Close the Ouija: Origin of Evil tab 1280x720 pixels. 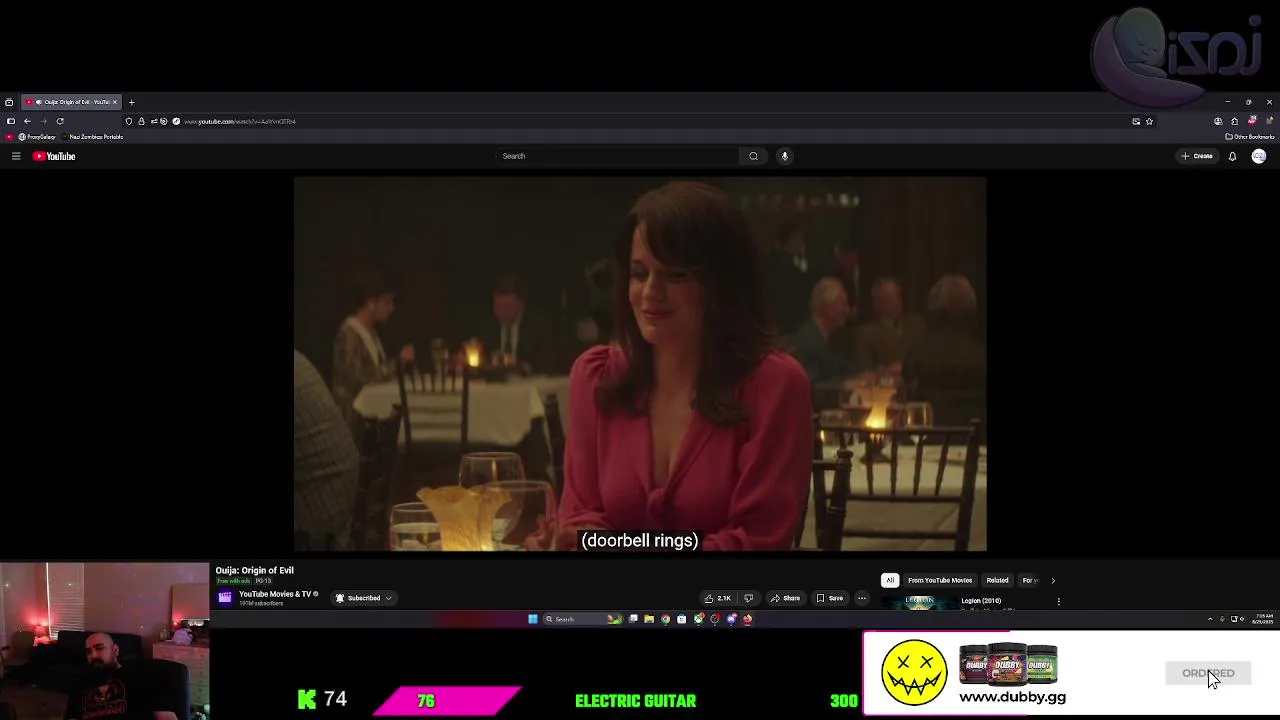115,102
